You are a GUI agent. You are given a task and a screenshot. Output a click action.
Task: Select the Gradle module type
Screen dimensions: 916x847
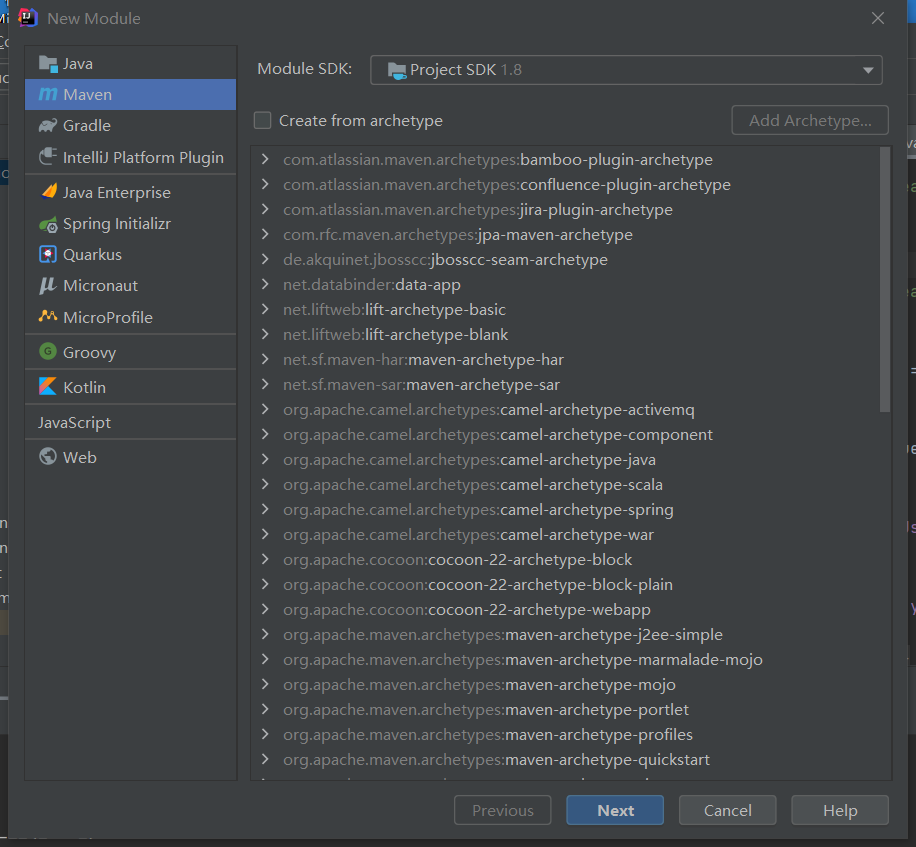coord(131,126)
